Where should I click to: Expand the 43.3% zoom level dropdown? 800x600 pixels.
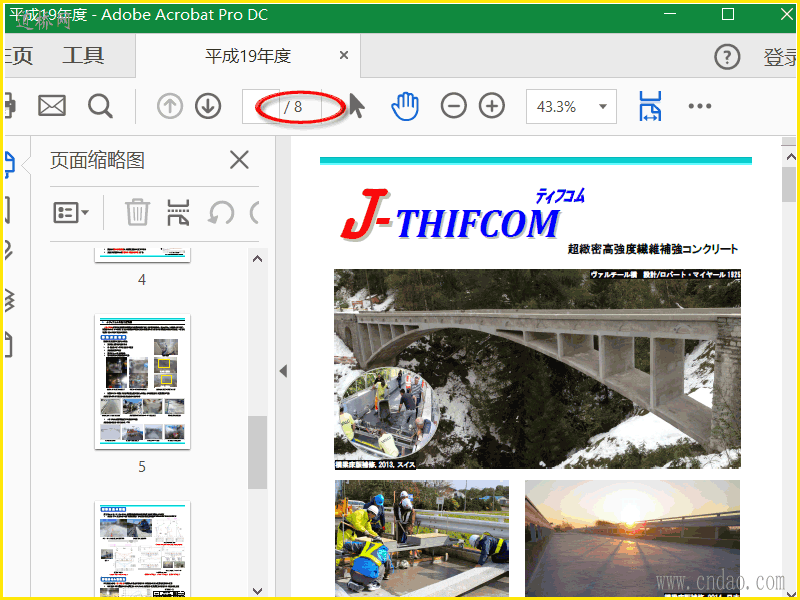(x=603, y=106)
